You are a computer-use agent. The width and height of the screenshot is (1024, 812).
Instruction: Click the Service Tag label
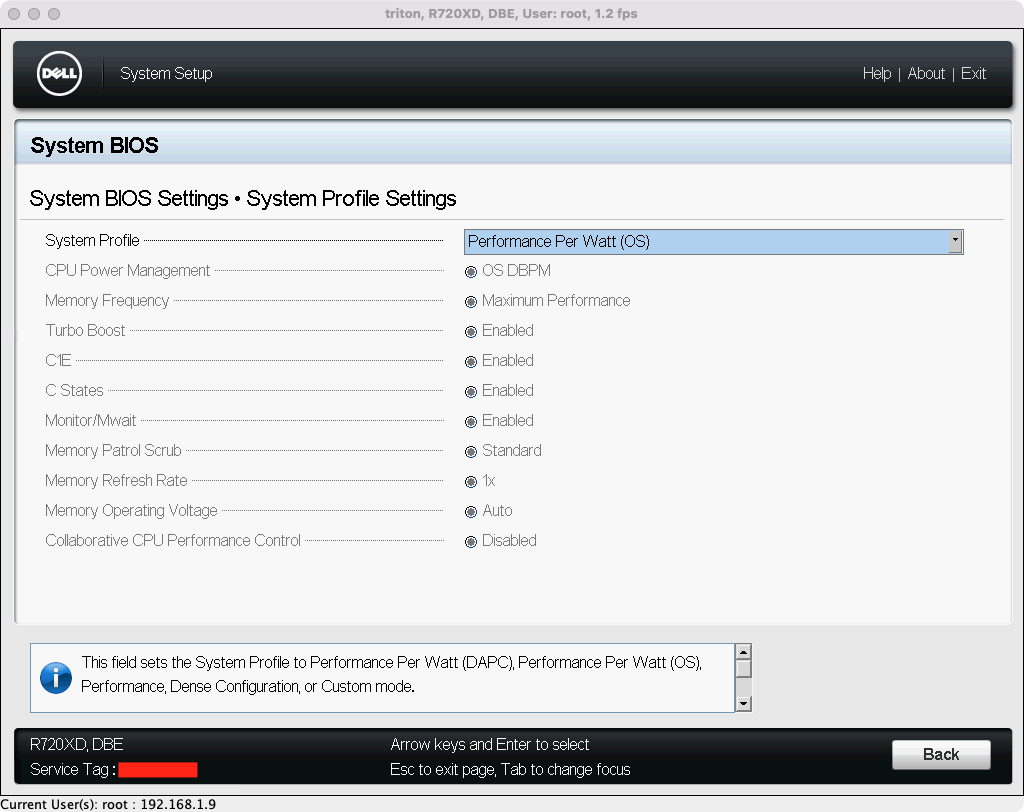point(73,770)
